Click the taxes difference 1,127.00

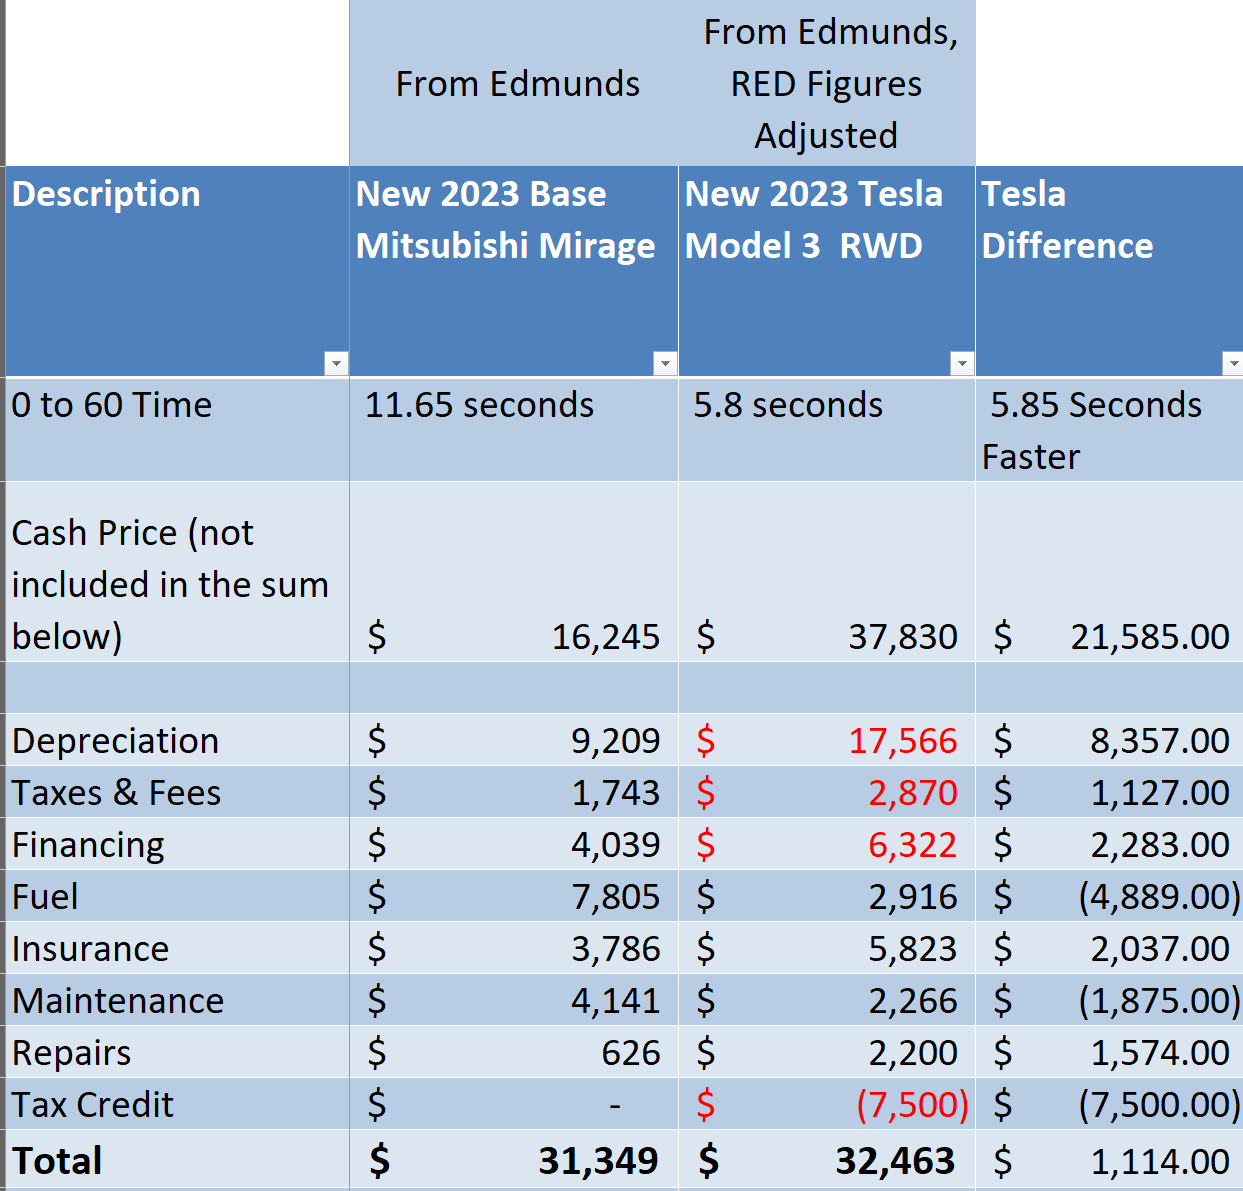(x=1160, y=793)
